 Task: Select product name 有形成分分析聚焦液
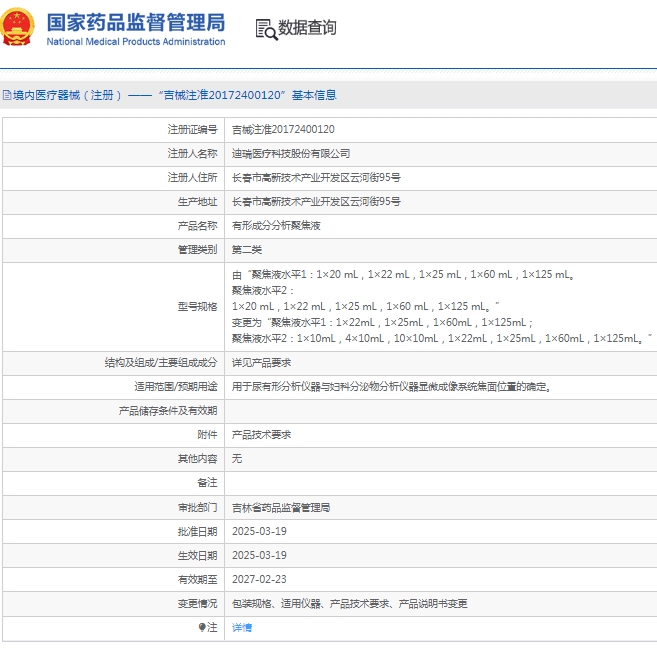point(276,226)
